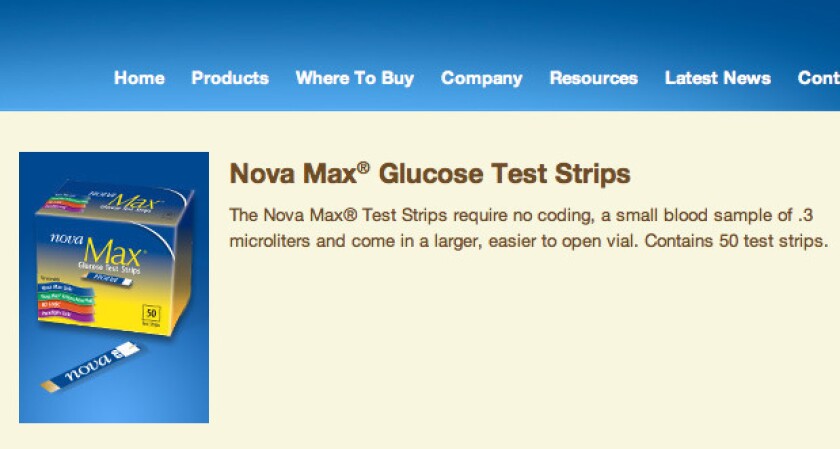
Task: Click the Nova Max test strips product image
Action: coord(114,288)
